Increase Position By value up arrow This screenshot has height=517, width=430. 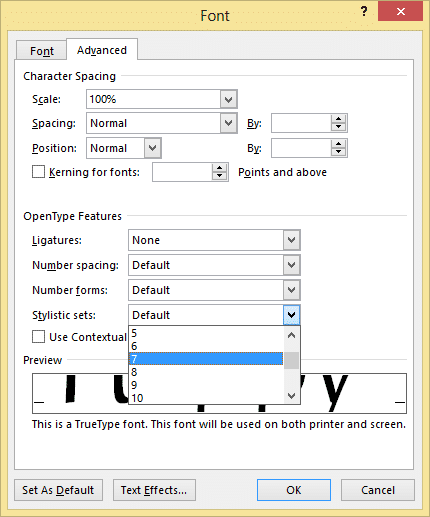pyautogui.click(x=338, y=144)
